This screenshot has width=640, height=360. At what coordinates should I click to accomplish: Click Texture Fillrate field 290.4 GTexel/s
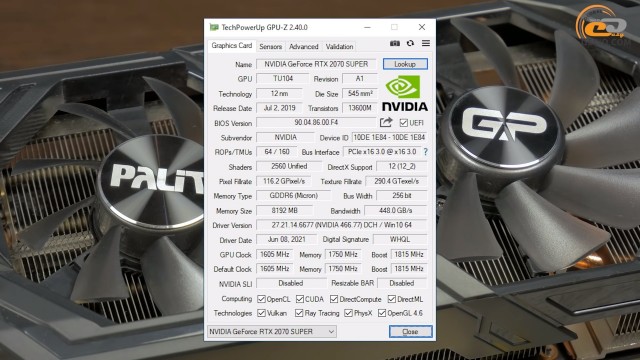[x=396, y=181]
